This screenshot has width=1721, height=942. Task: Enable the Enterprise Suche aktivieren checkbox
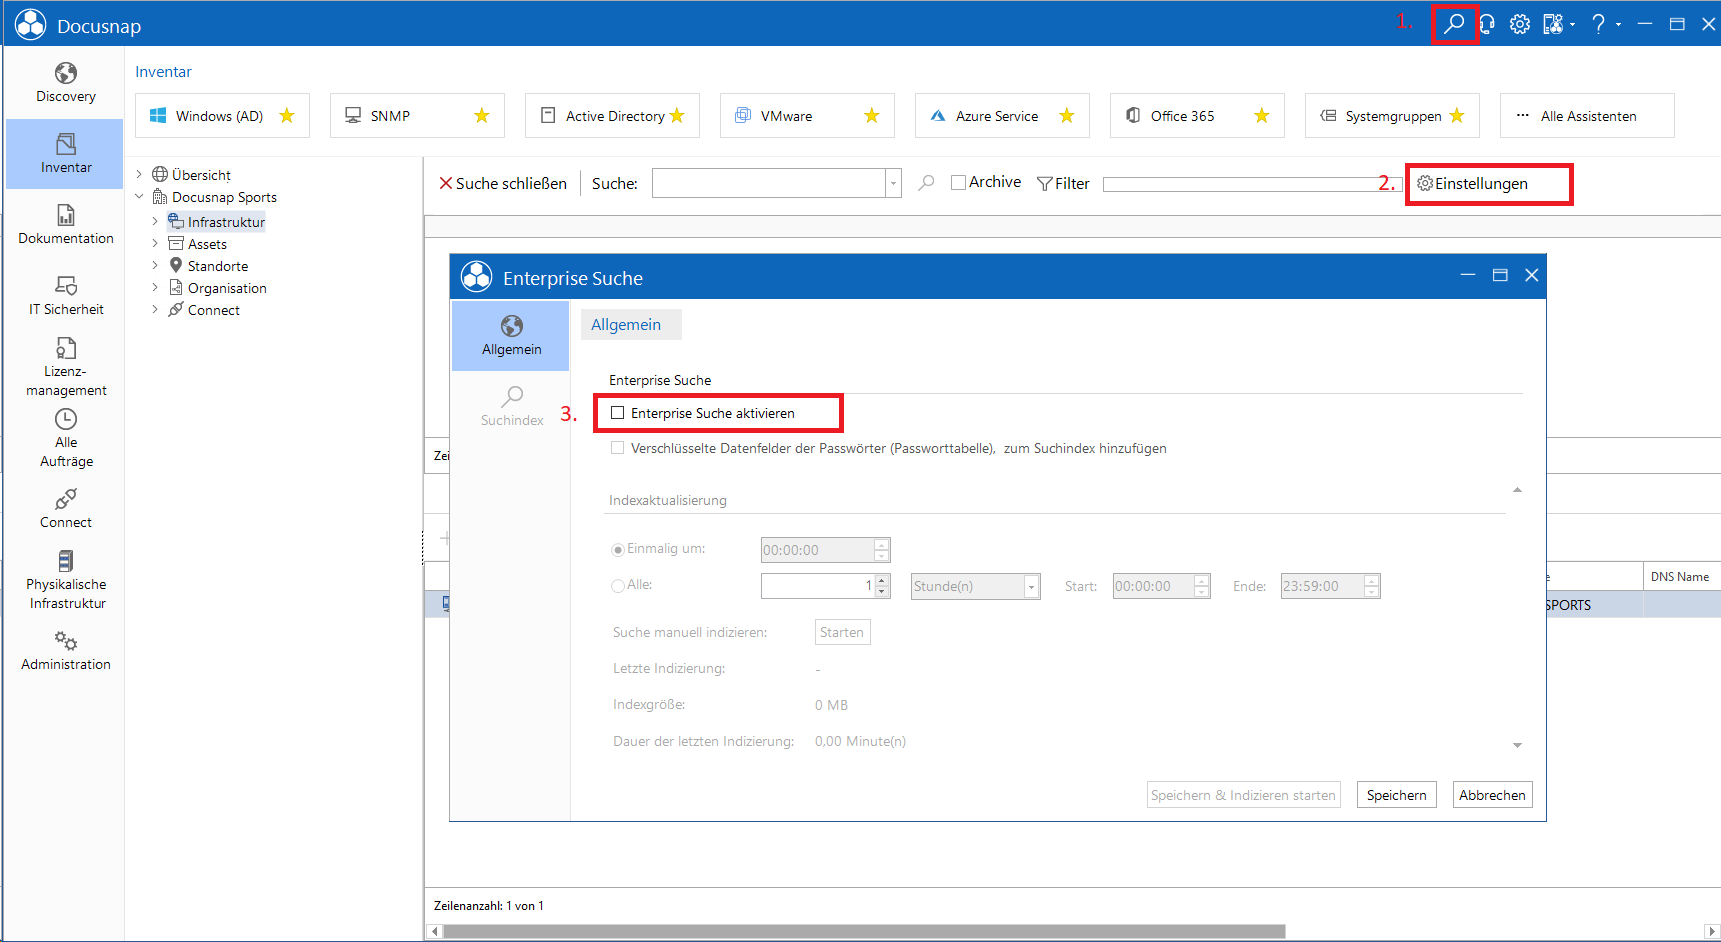click(618, 413)
